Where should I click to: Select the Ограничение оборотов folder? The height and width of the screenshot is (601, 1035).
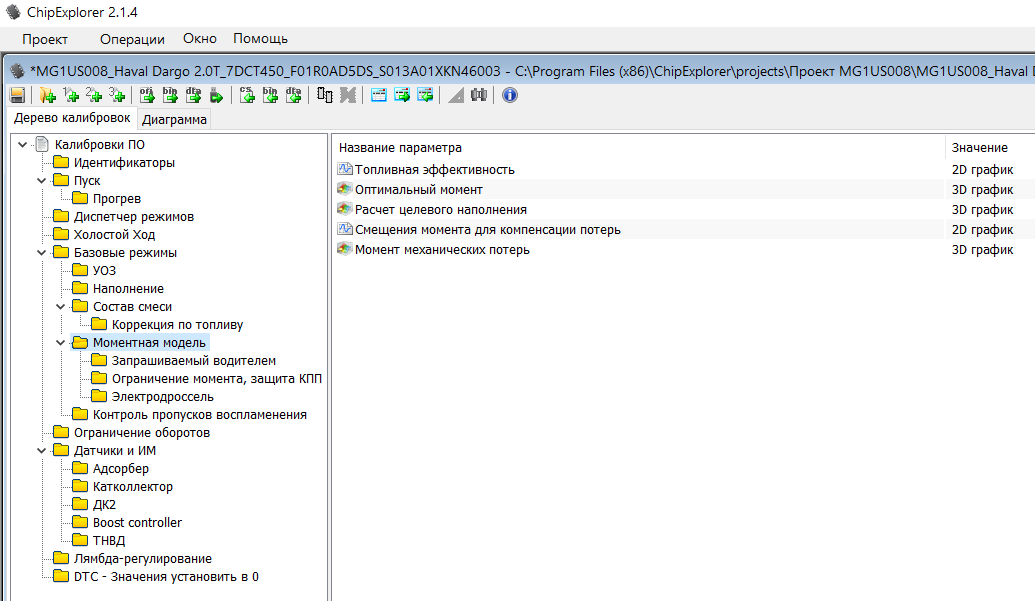(x=141, y=433)
